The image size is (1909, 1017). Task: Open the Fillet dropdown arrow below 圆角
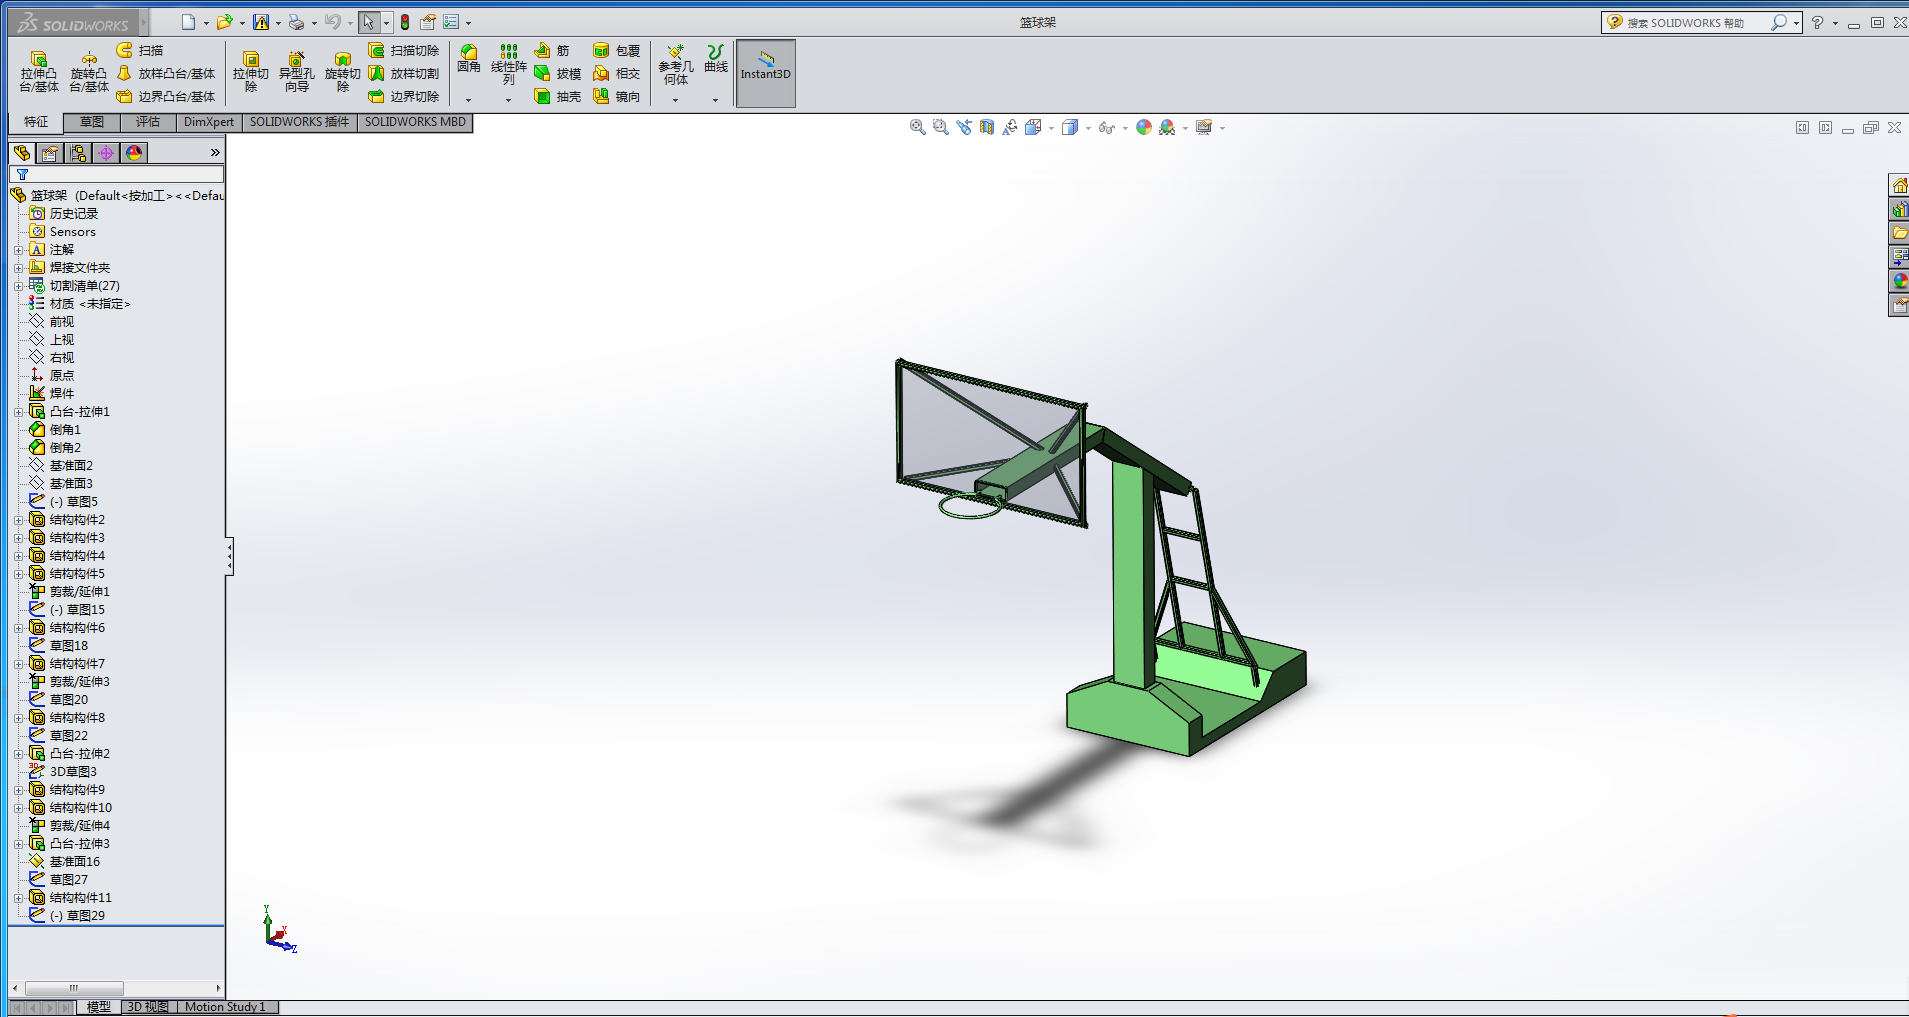point(468,100)
